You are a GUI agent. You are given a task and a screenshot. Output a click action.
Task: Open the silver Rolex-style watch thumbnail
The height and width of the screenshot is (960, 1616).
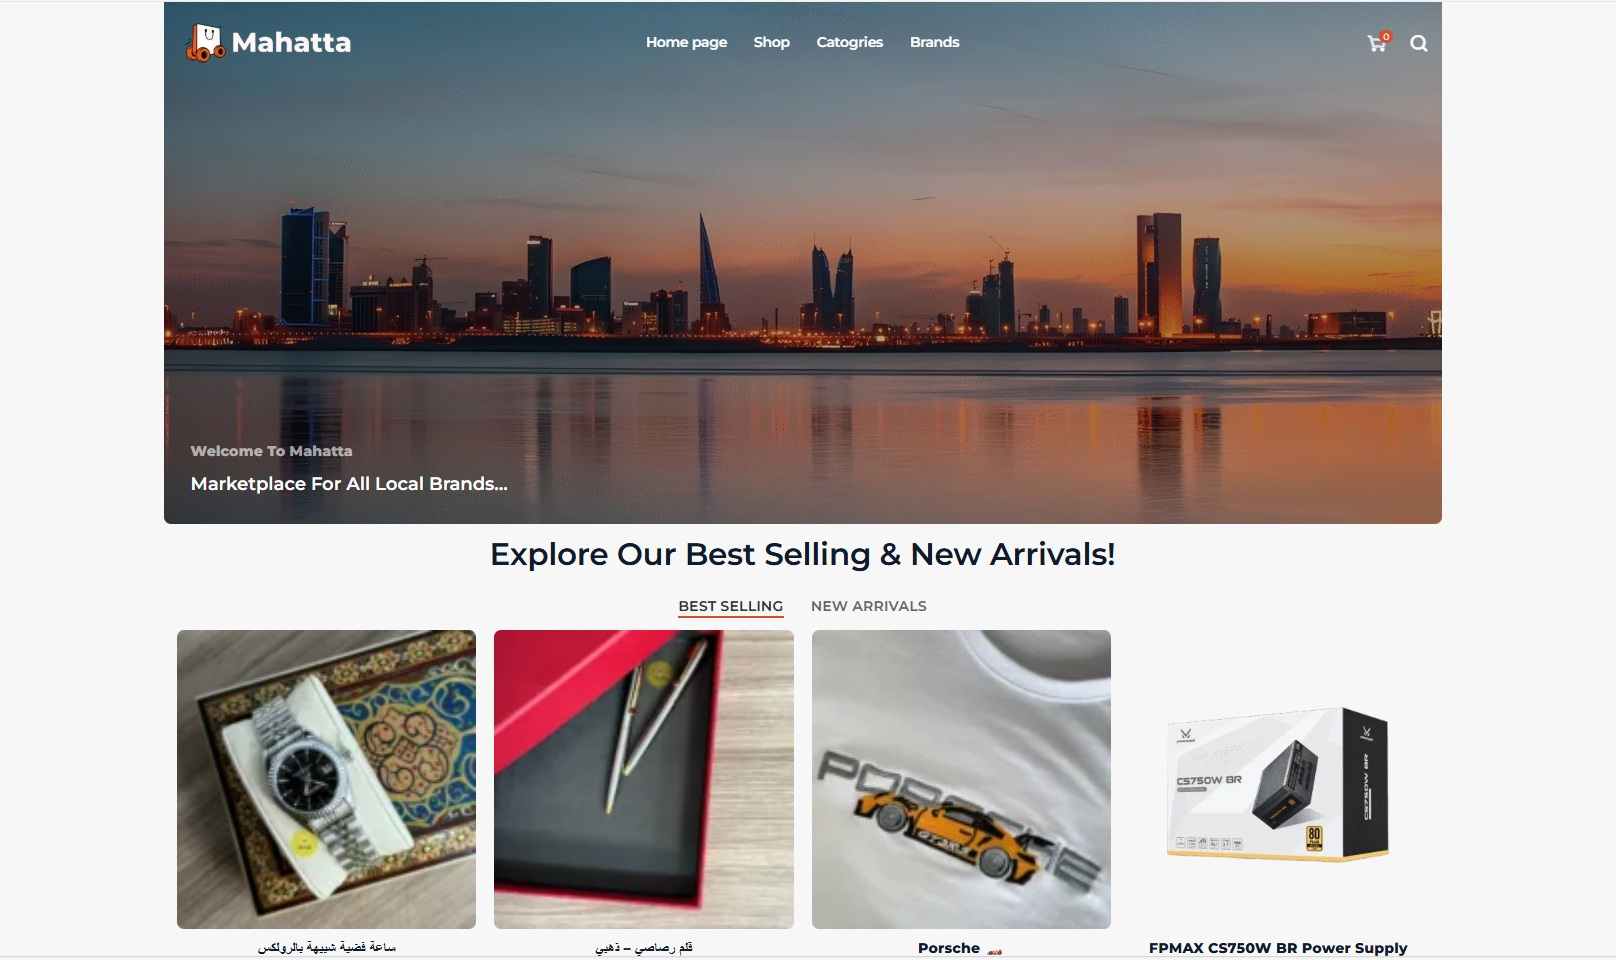326,779
